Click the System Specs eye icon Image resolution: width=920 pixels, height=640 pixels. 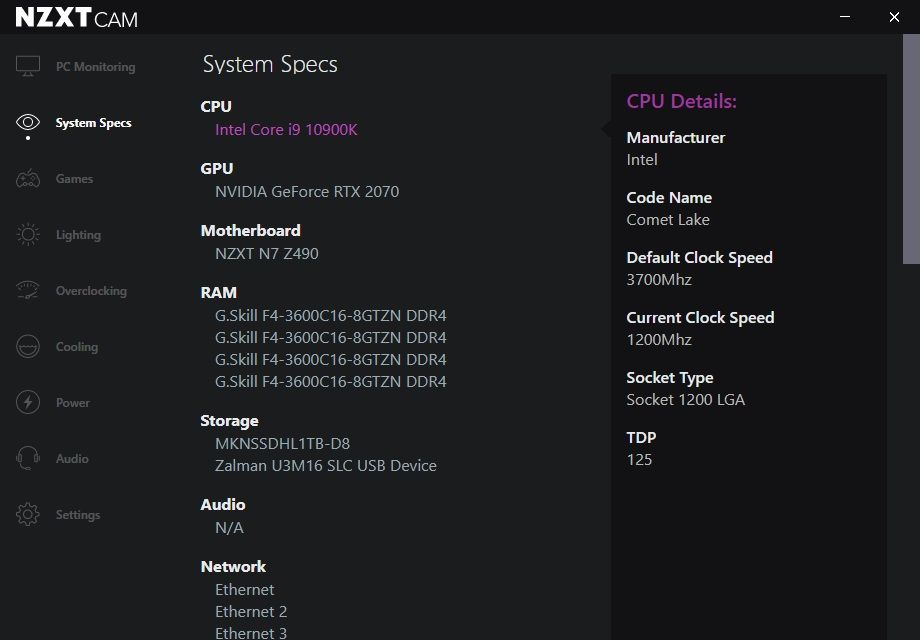(28, 123)
